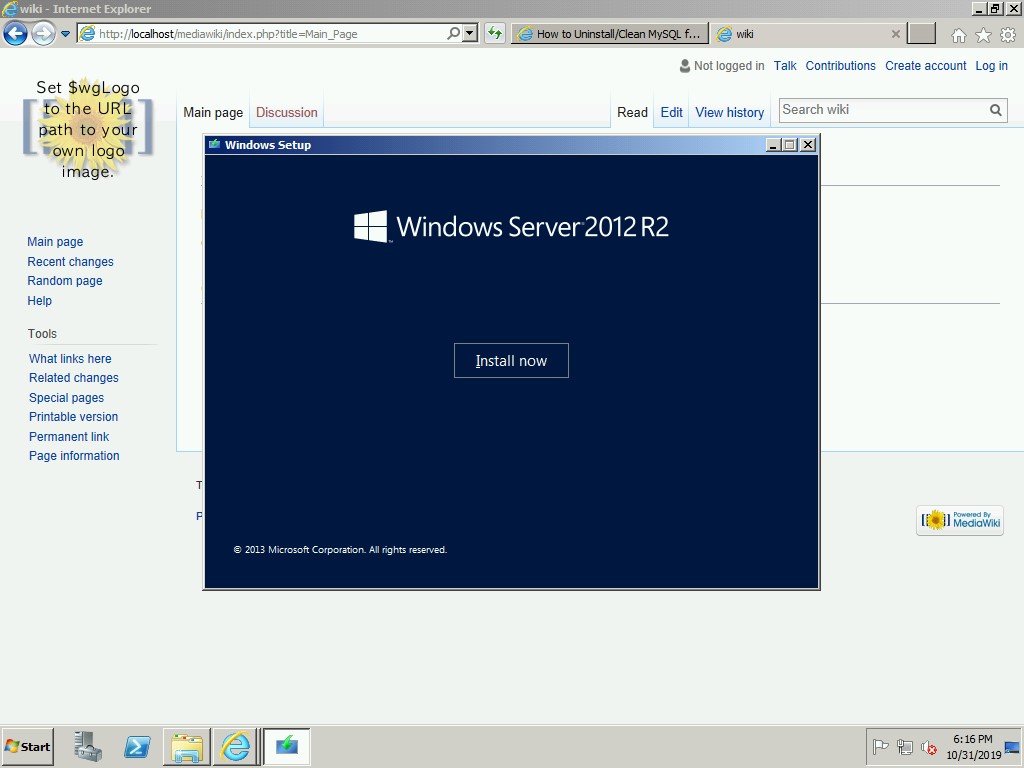Open Recent changes link
The height and width of the screenshot is (768, 1024).
(x=71, y=262)
